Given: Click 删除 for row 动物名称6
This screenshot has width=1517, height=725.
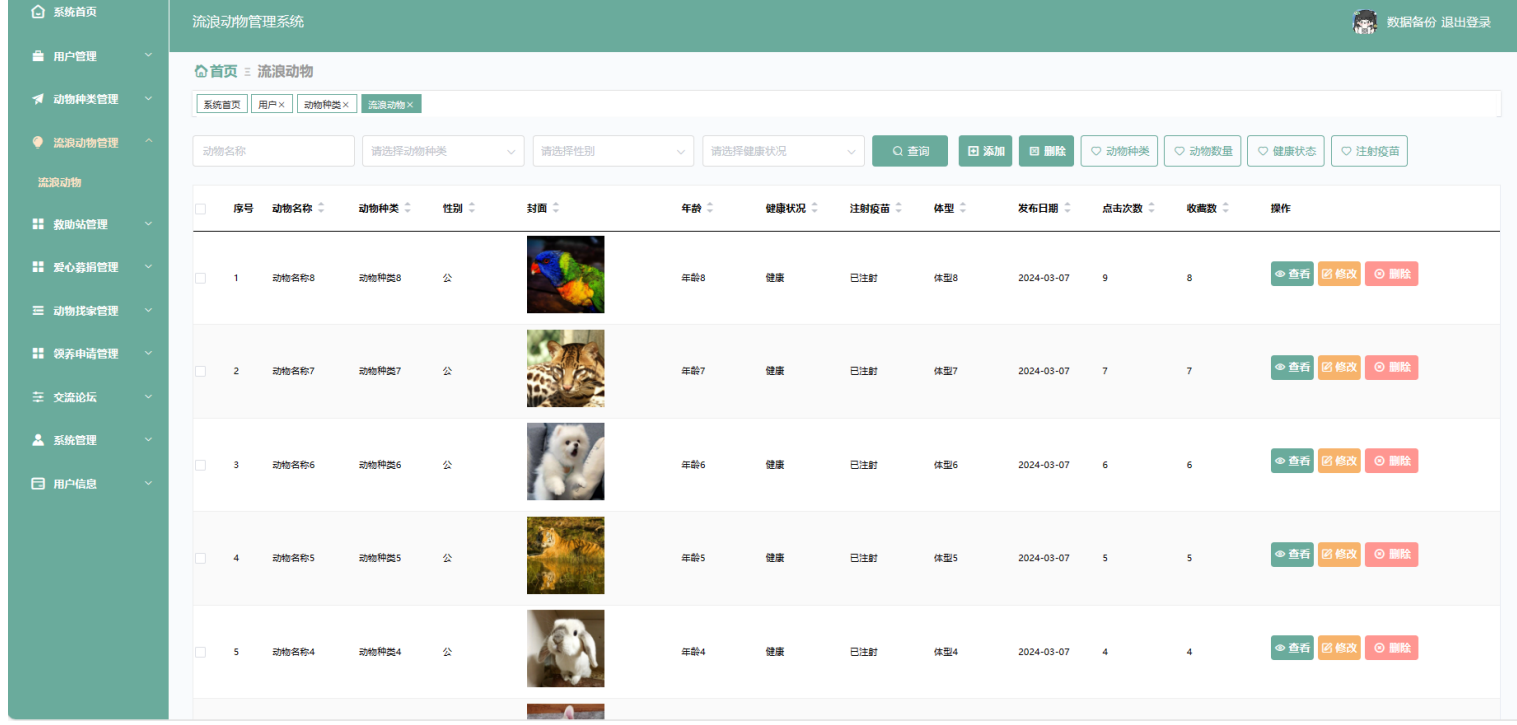Looking at the screenshot, I should pos(1391,461).
